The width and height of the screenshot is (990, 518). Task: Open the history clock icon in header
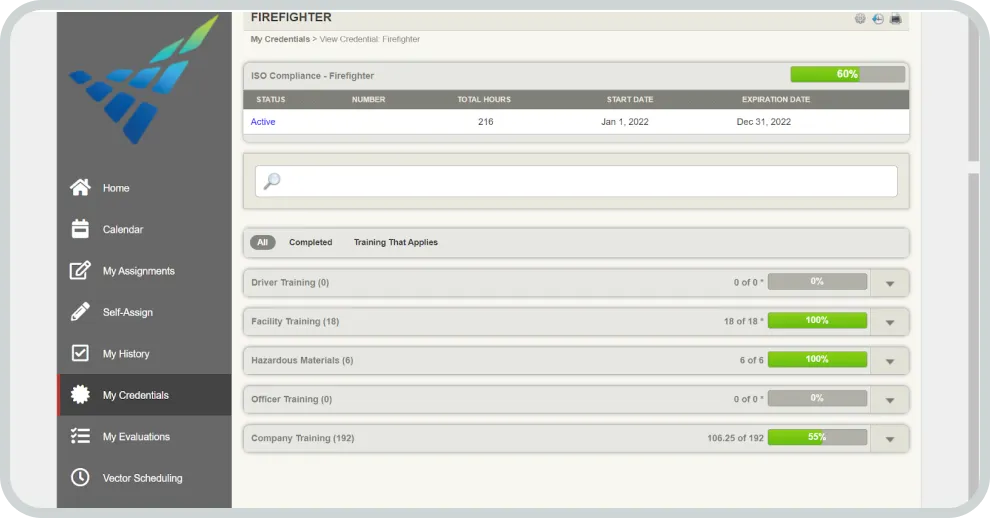coord(878,19)
